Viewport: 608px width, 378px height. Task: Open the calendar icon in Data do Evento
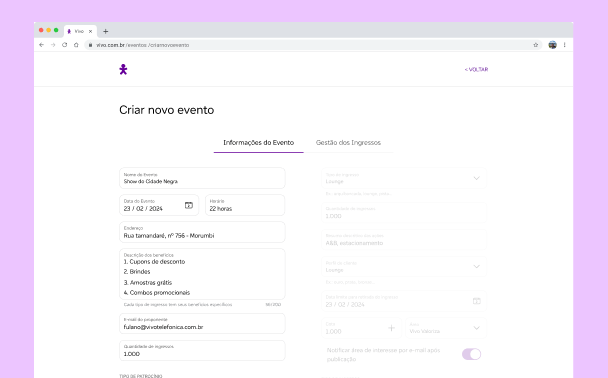click(189, 205)
